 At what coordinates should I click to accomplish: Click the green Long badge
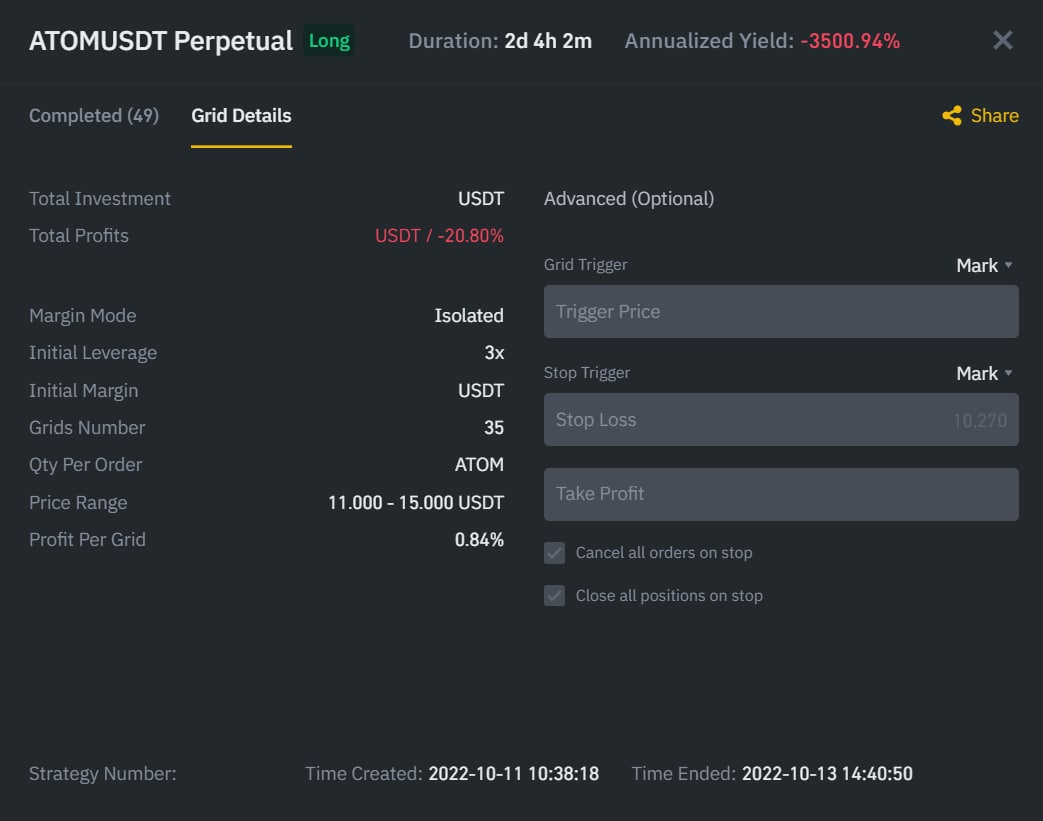point(329,41)
